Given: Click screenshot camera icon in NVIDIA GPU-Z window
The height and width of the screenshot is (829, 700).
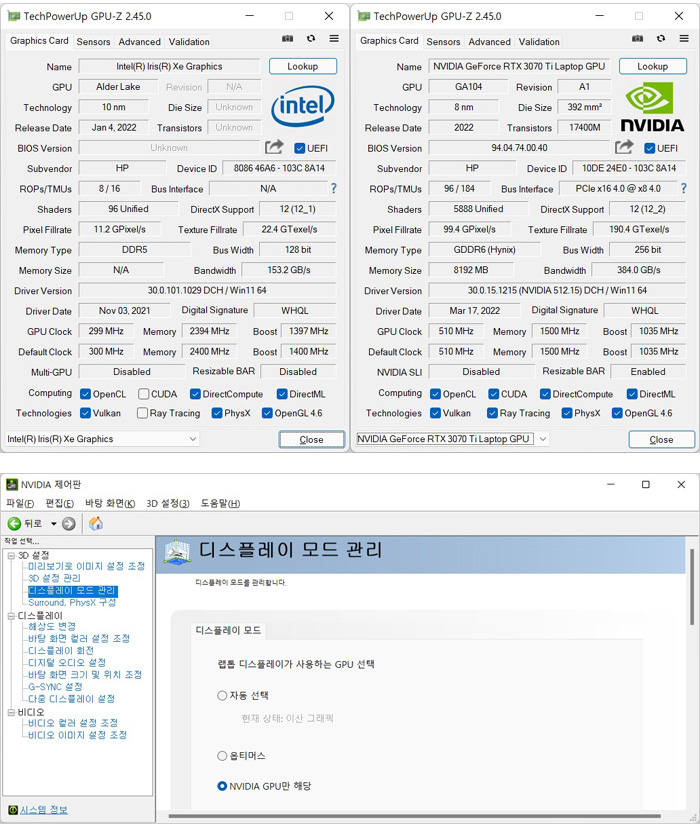Looking at the screenshot, I should pos(638,39).
